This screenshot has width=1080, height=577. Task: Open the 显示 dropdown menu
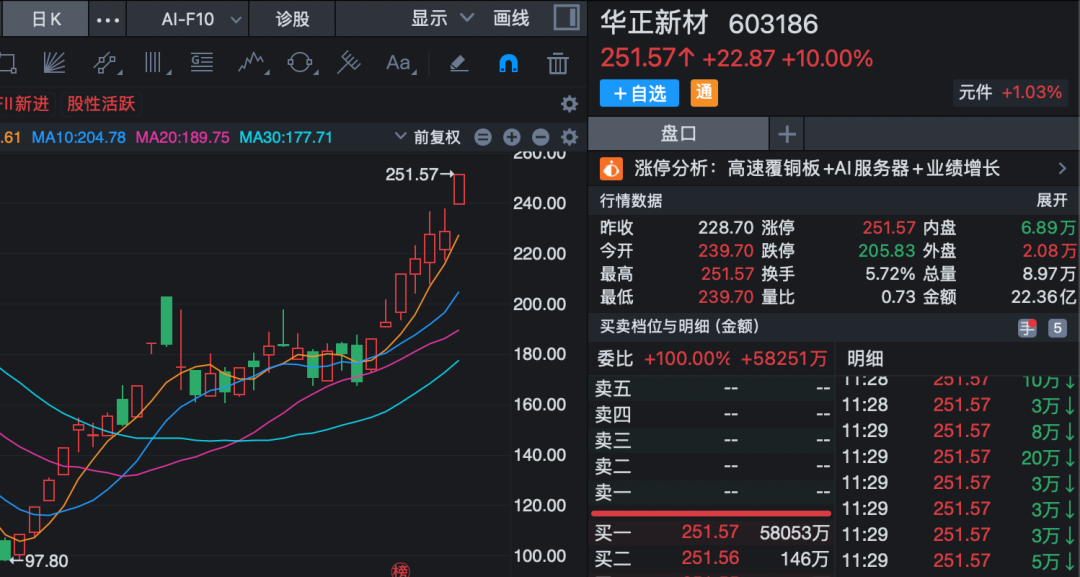click(442, 18)
